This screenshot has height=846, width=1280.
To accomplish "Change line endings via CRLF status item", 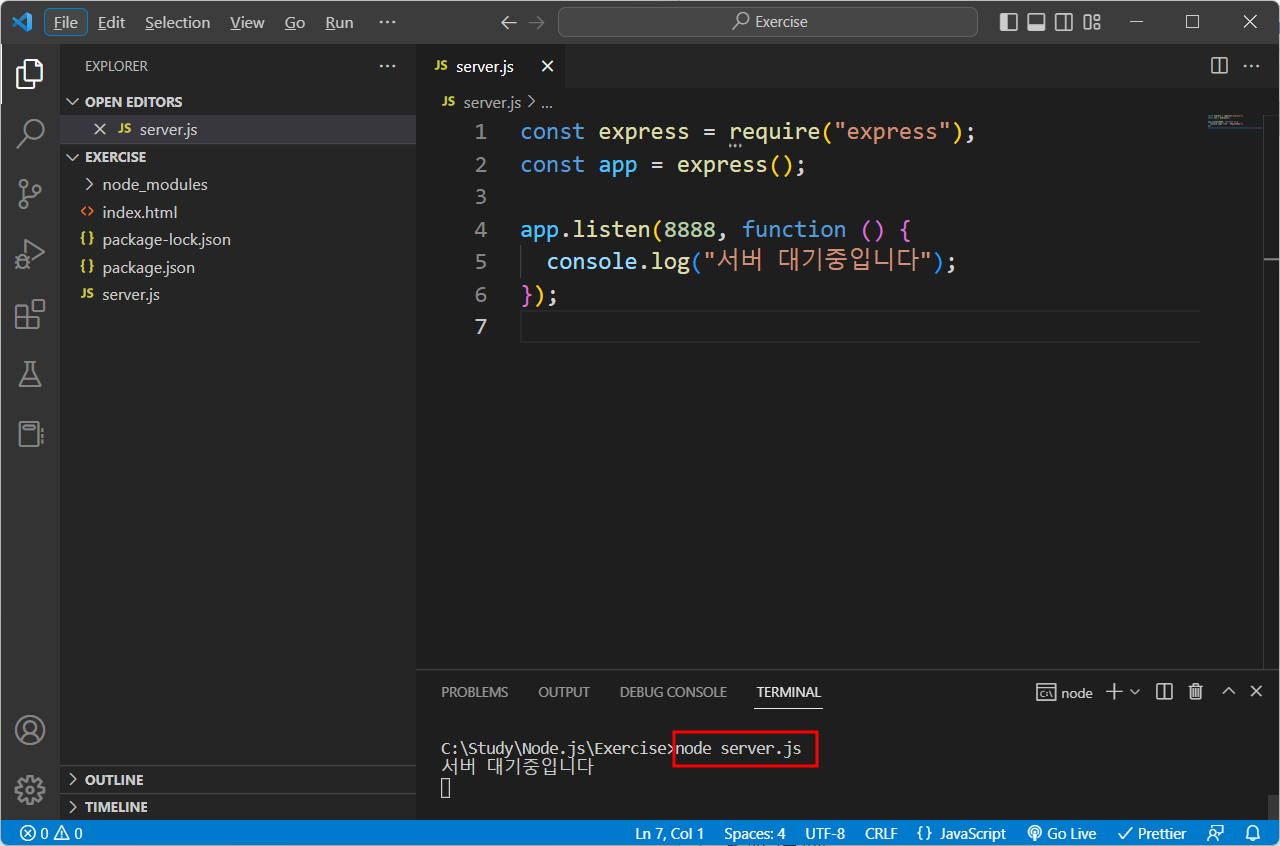I will coord(881,833).
